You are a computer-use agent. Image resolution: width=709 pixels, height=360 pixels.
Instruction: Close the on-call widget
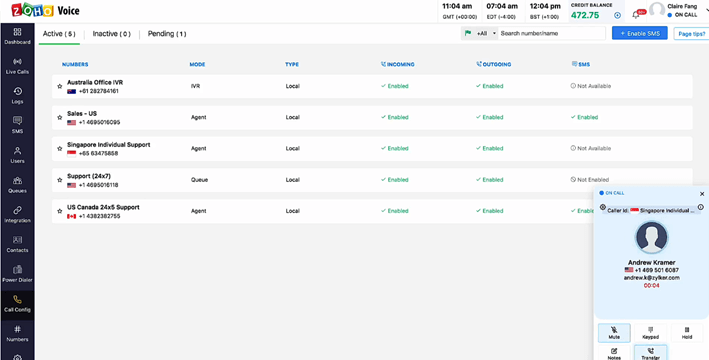pyautogui.click(x=702, y=194)
